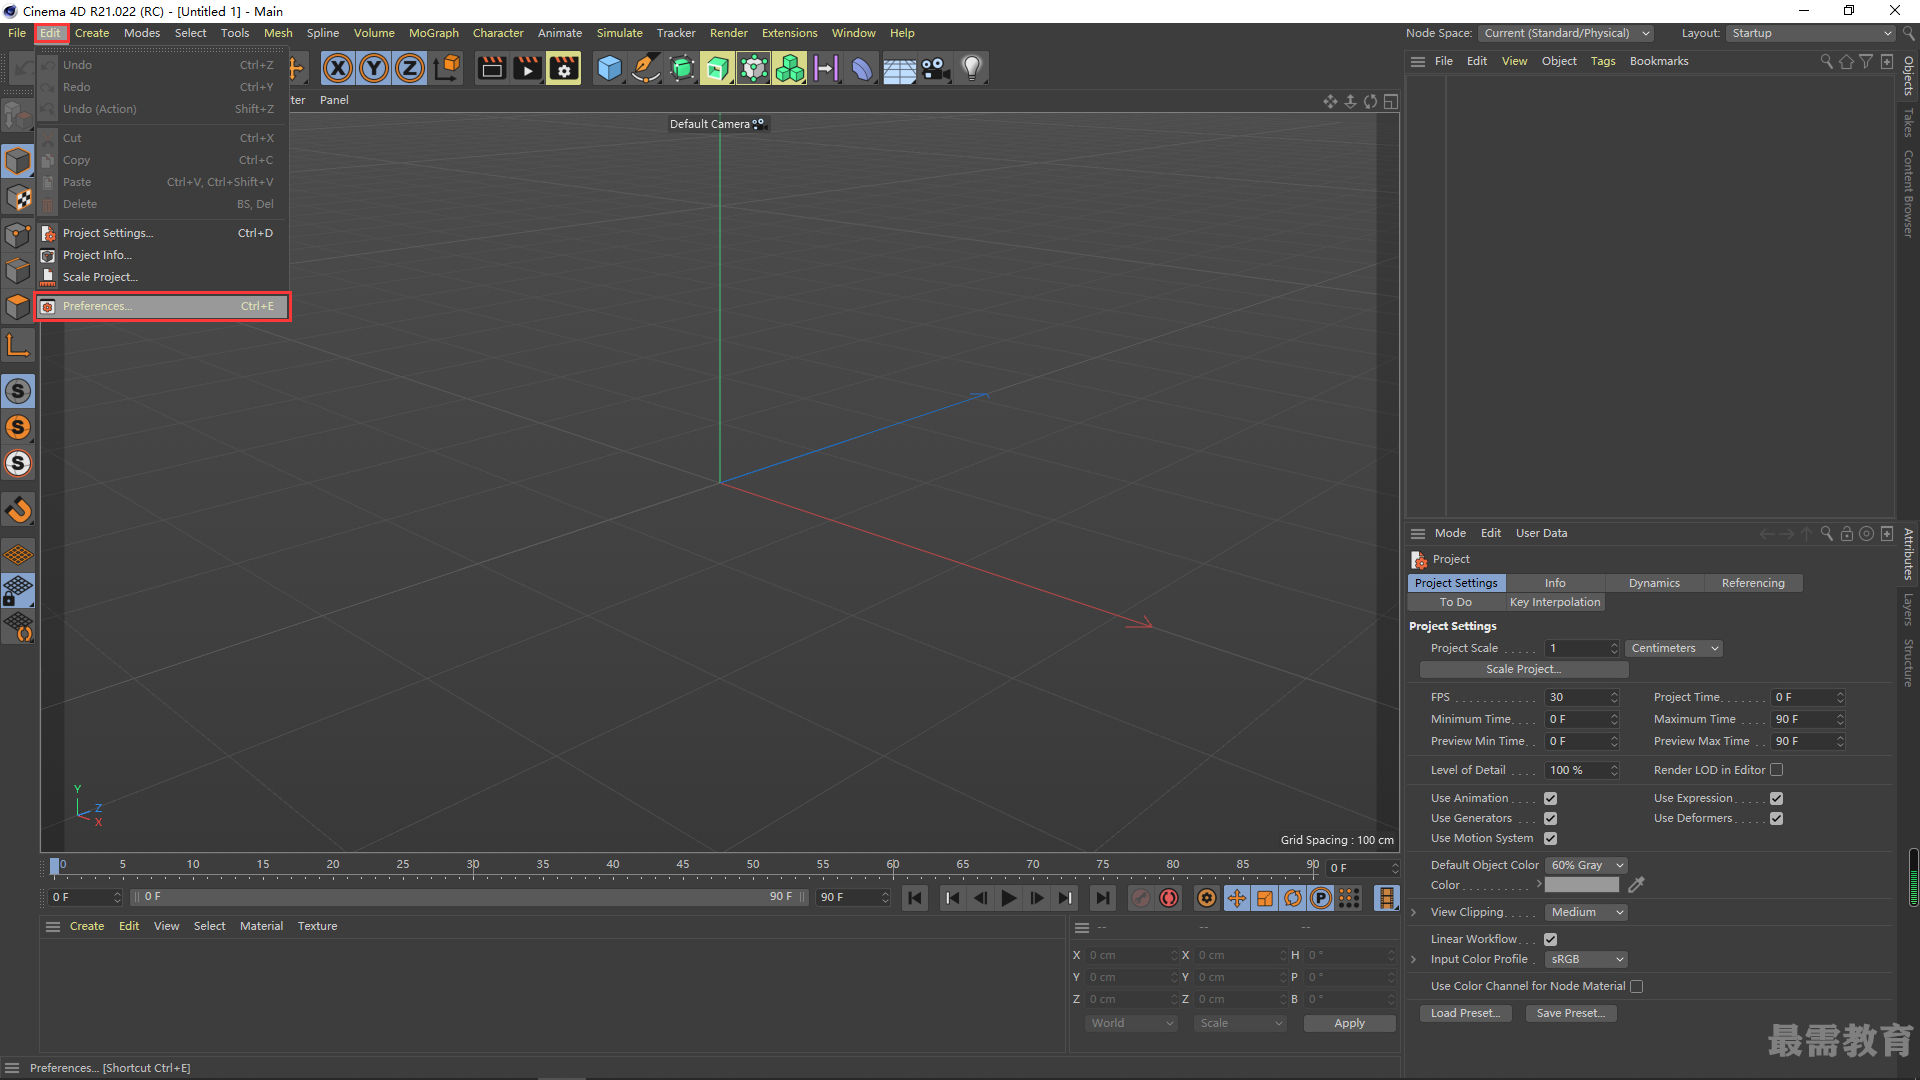Open View Clipping Medium dropdown
The width and height of the screenshot is (1920, 1080).
[1586, 912]
